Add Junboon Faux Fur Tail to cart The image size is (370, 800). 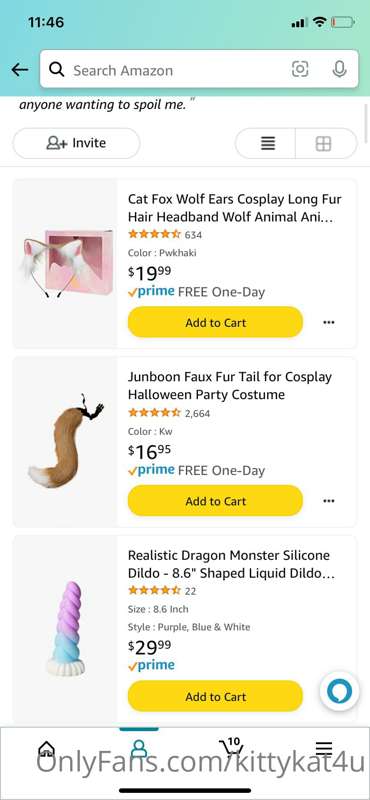(215, 501)
